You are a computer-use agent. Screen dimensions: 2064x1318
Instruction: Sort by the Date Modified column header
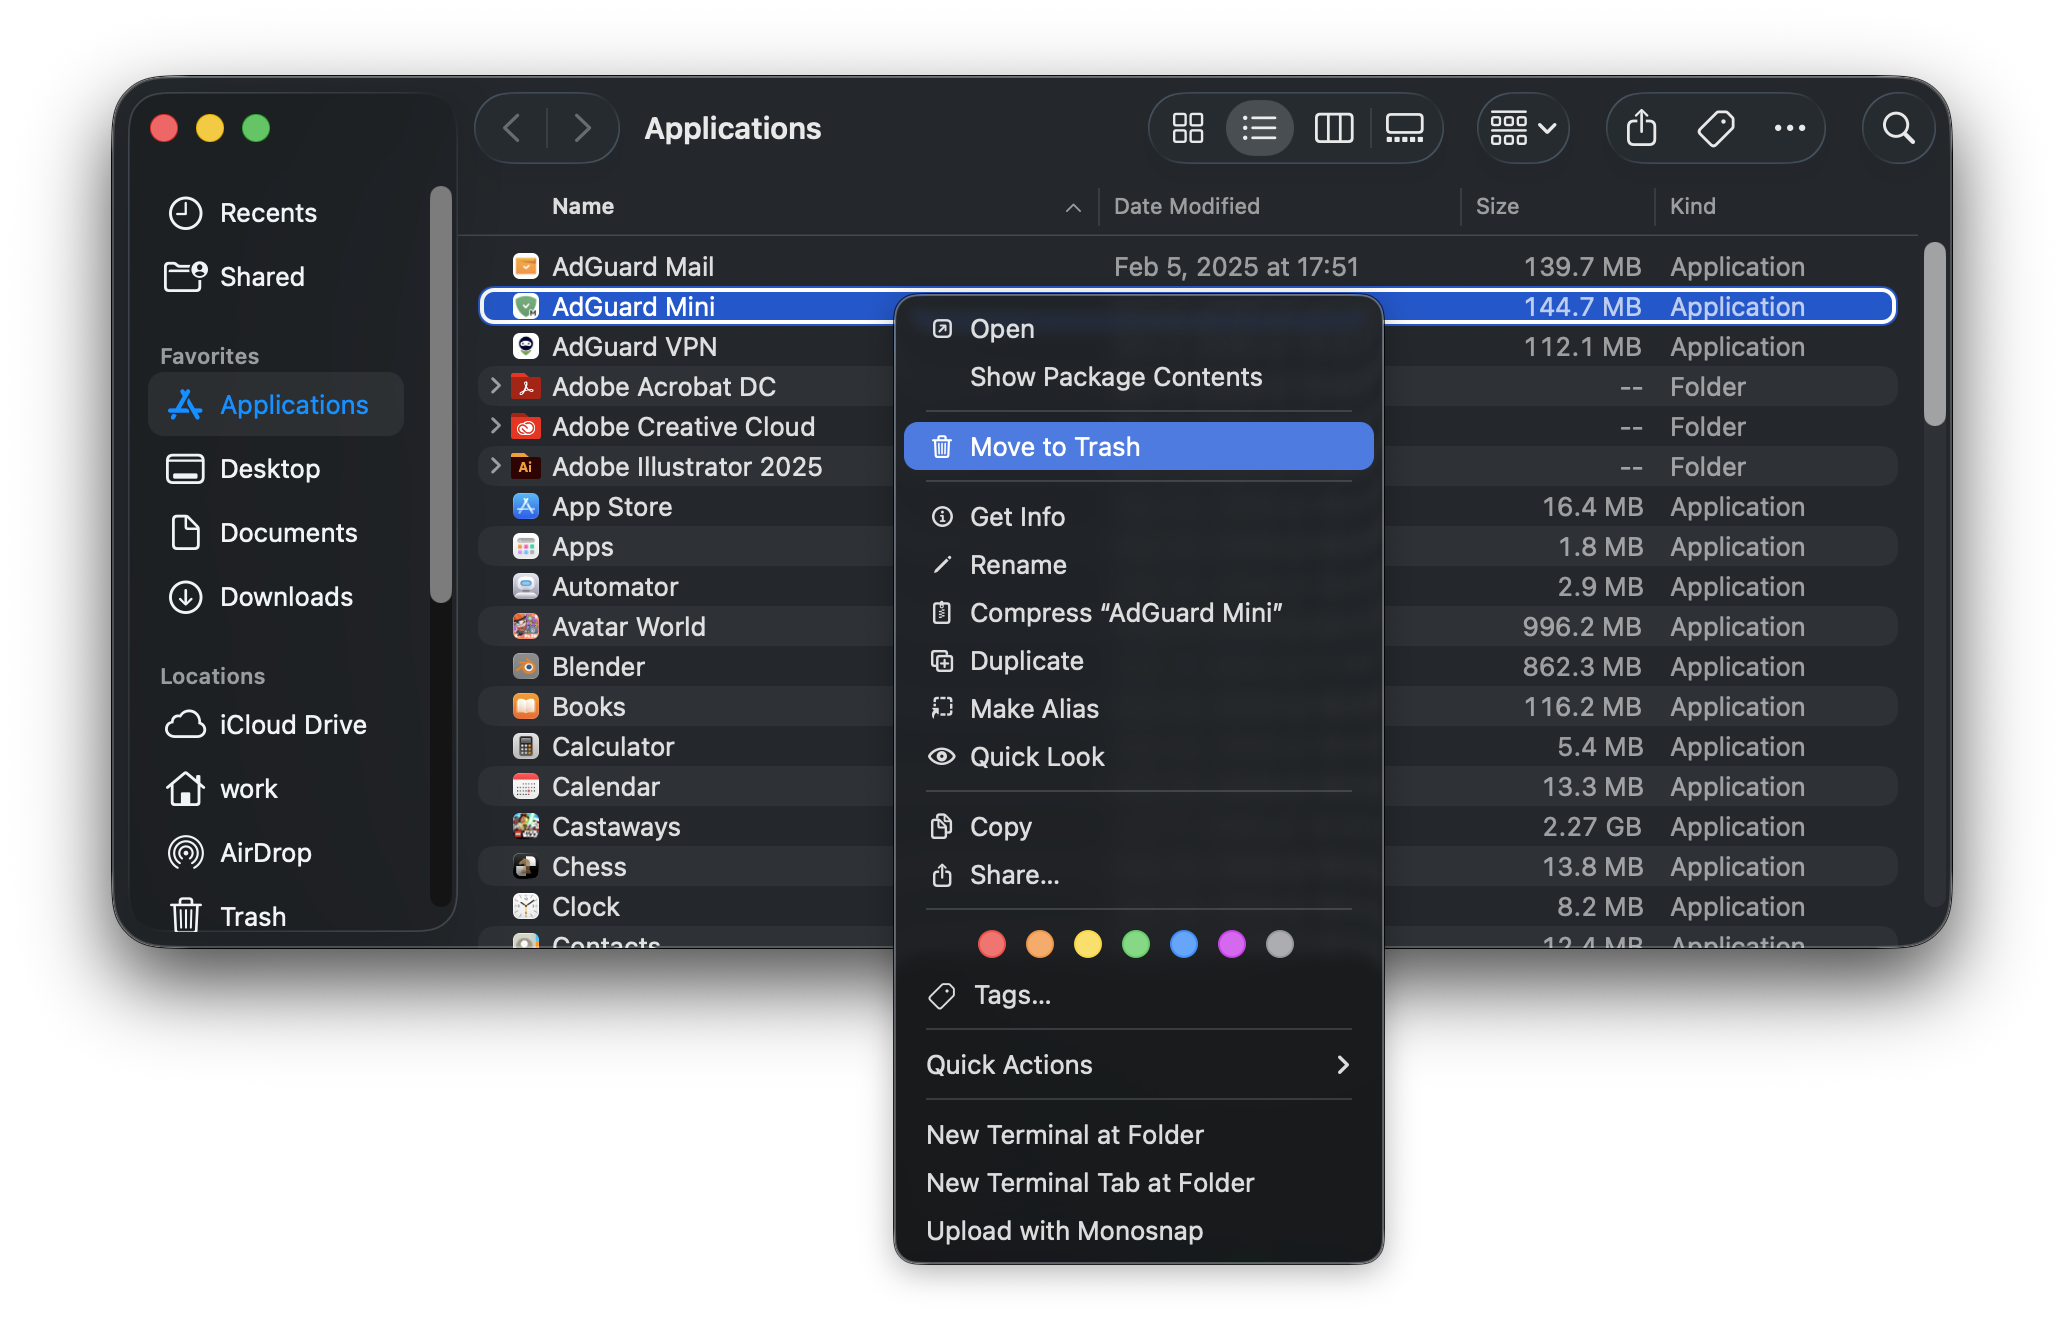tap(1186, 206)
